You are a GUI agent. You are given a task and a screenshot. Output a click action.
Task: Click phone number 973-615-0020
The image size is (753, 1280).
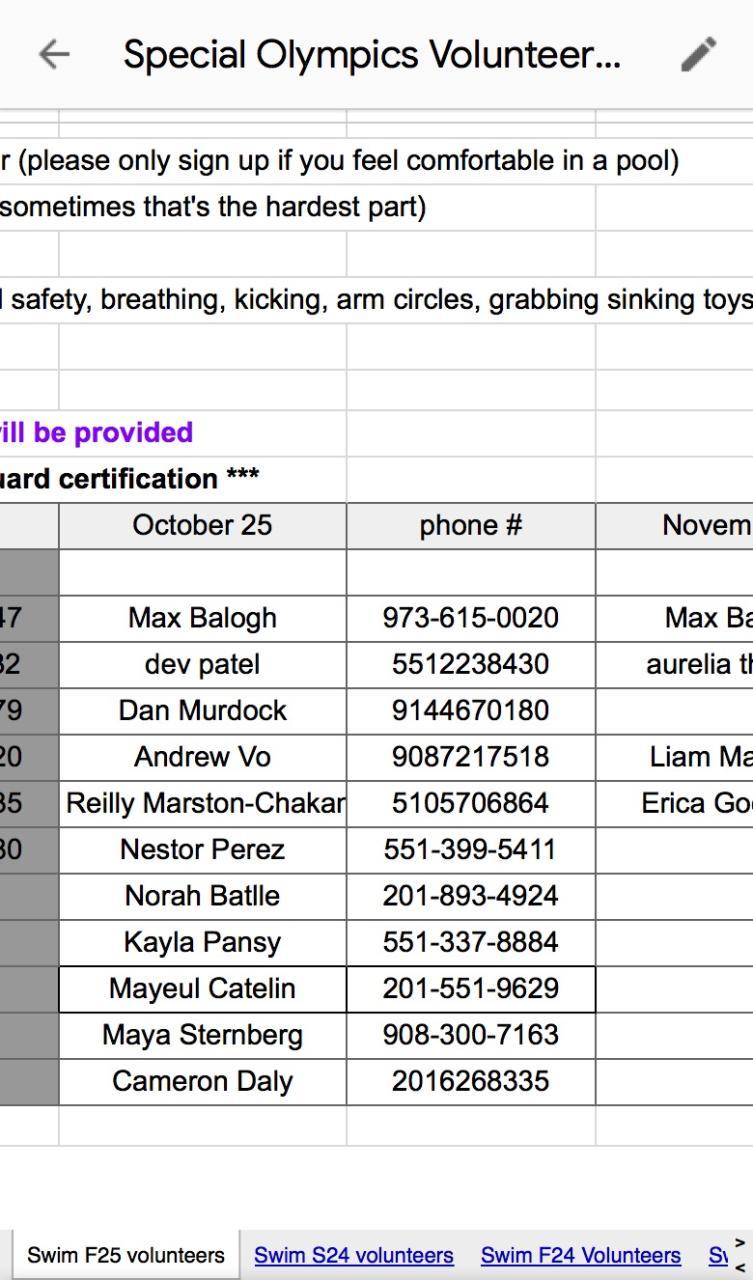(470, 618)
